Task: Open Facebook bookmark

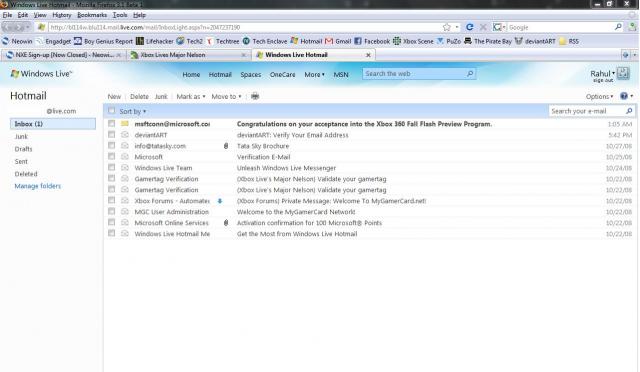Action: (x=372, y=41)
